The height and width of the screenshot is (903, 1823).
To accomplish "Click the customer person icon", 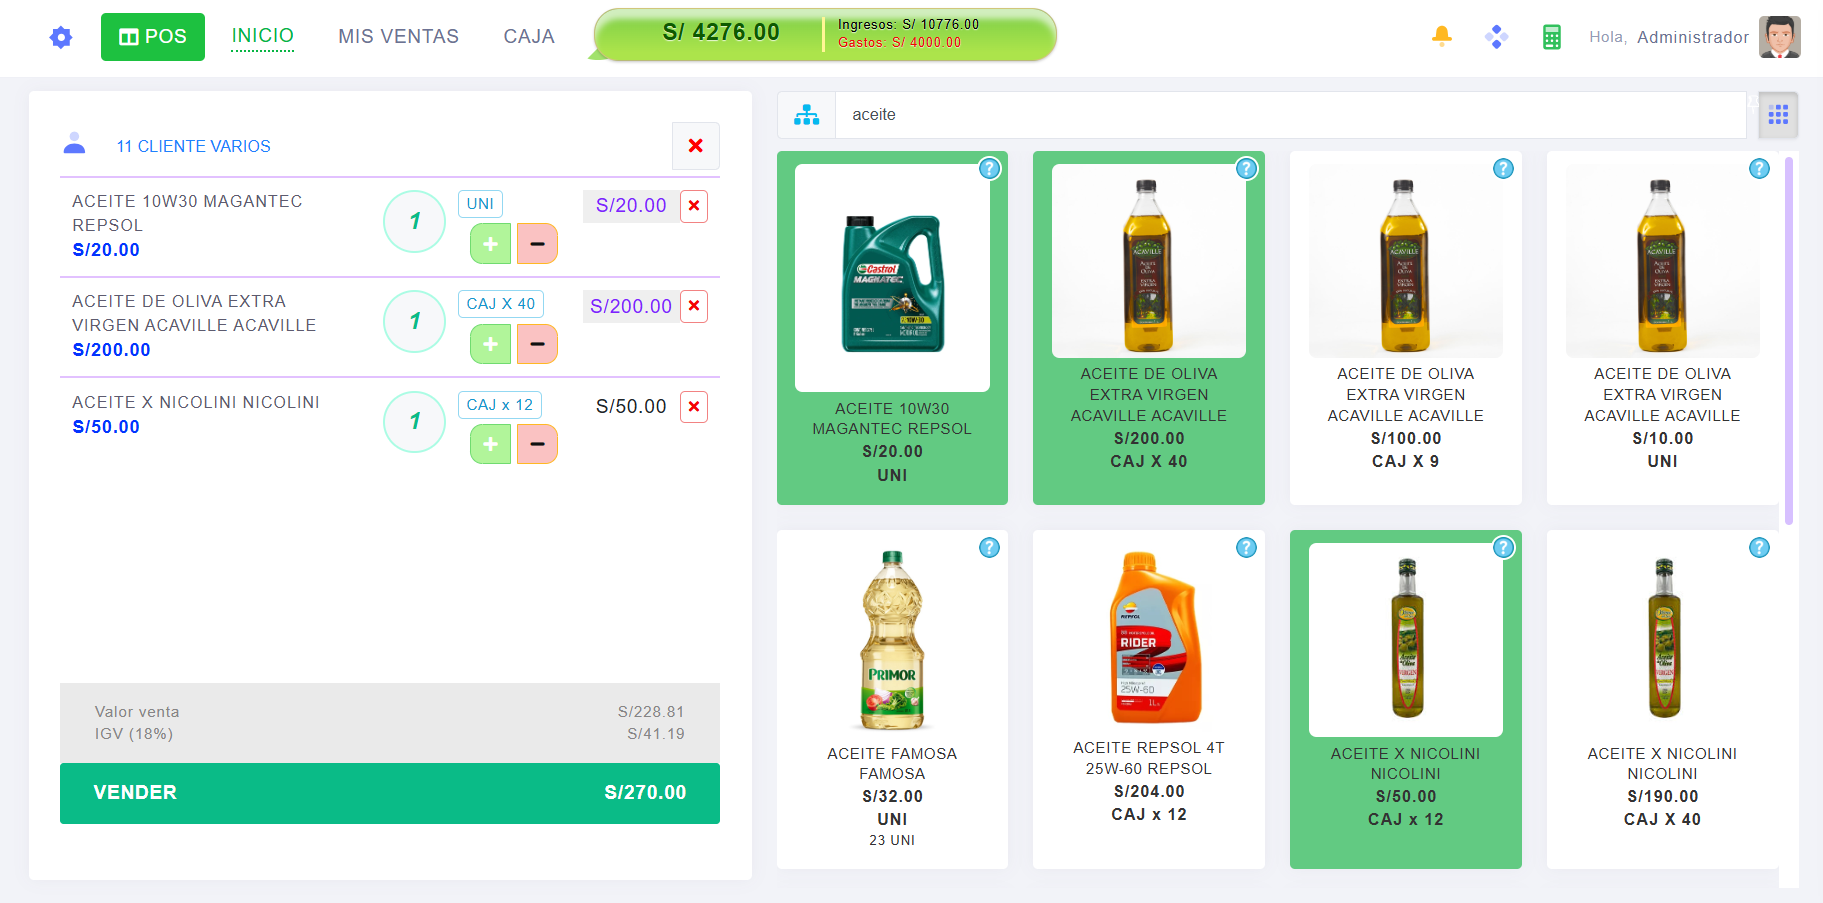I will coord(74,143).
